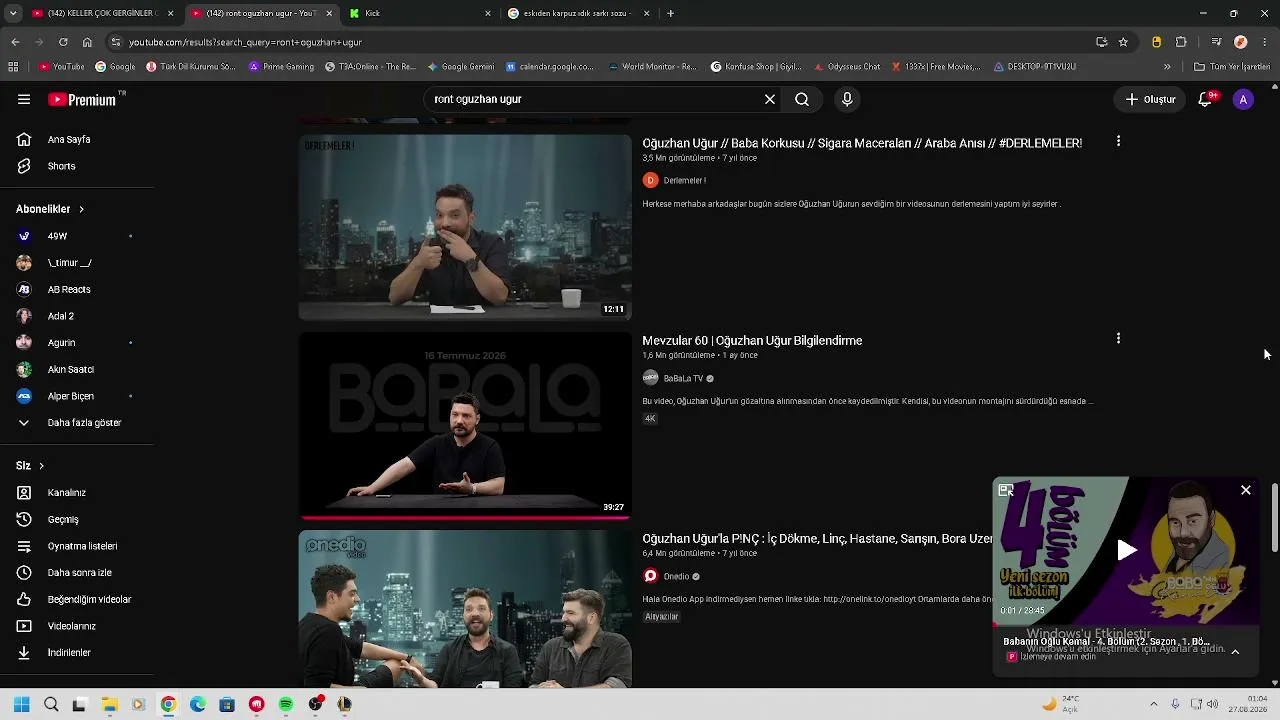The height and width of the screenshot is (720, 1280).
Task: Open Windows taskbar search
Action: (x=51, y=704)
